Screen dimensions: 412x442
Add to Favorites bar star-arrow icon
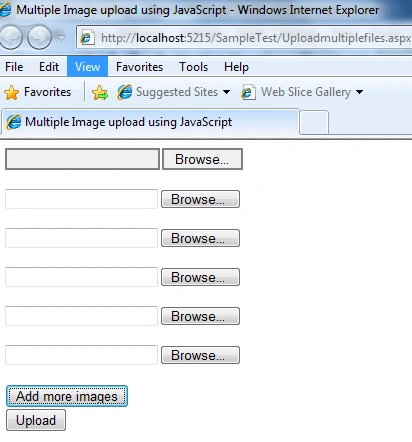pos(100,92)
